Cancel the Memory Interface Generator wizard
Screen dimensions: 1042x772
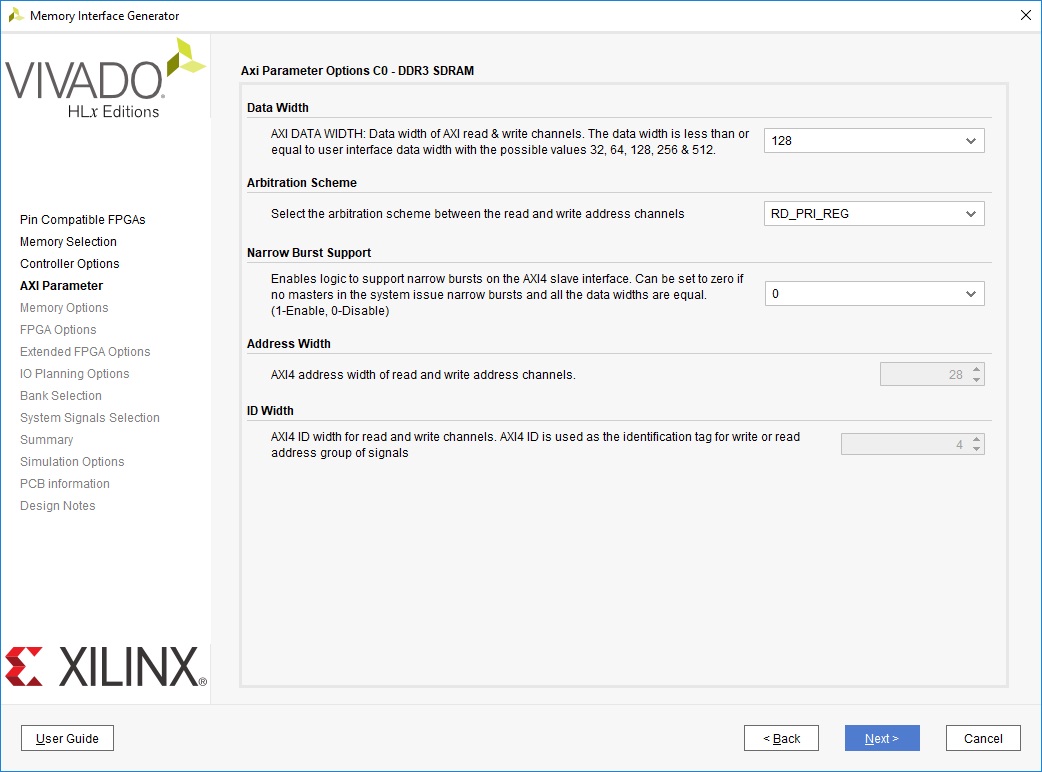tap(982, 738)
